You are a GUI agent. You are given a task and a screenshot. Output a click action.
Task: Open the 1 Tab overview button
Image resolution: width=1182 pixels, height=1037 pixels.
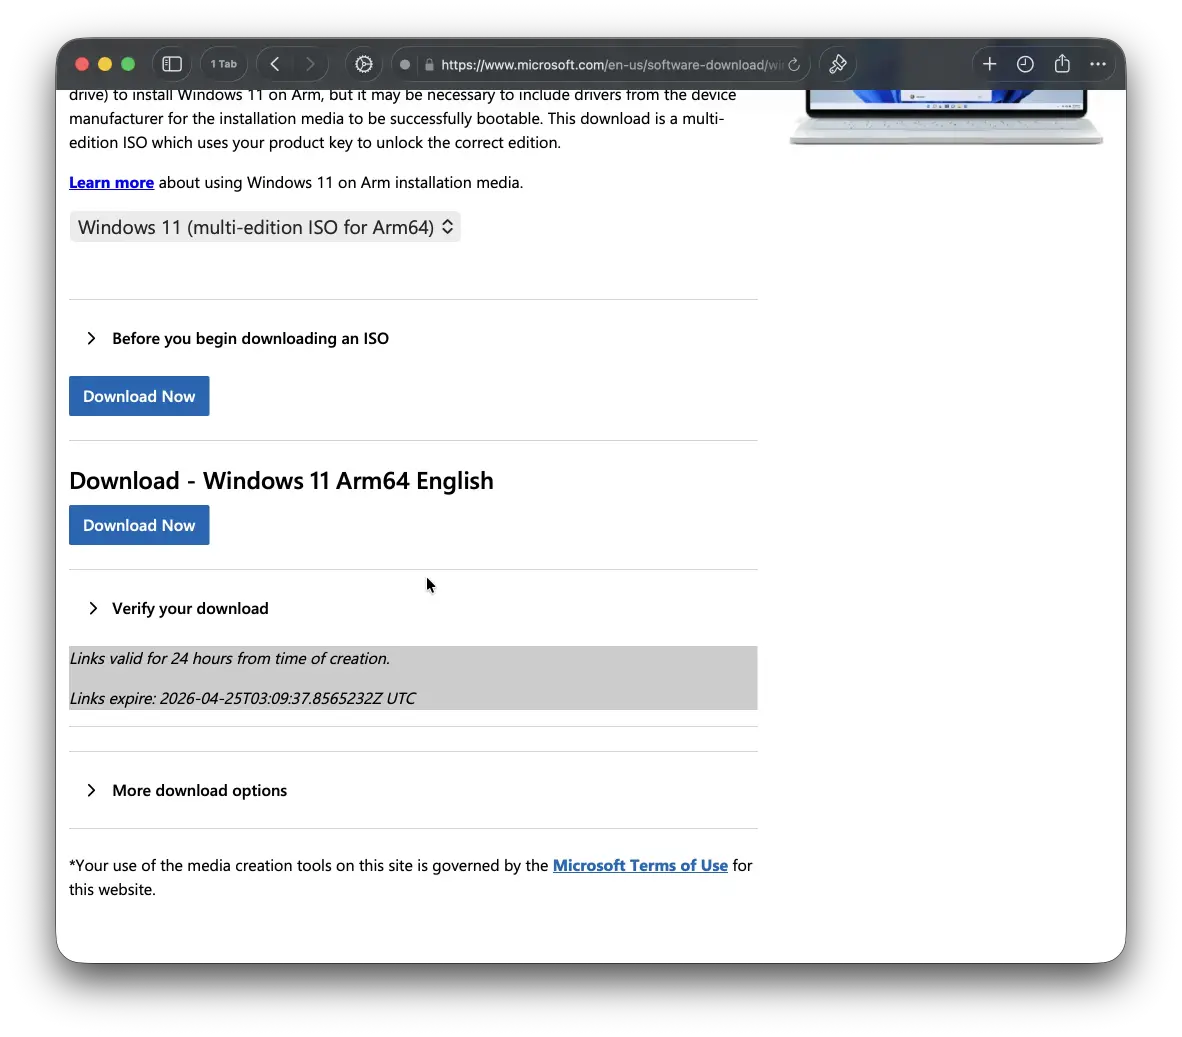[223, 64]
